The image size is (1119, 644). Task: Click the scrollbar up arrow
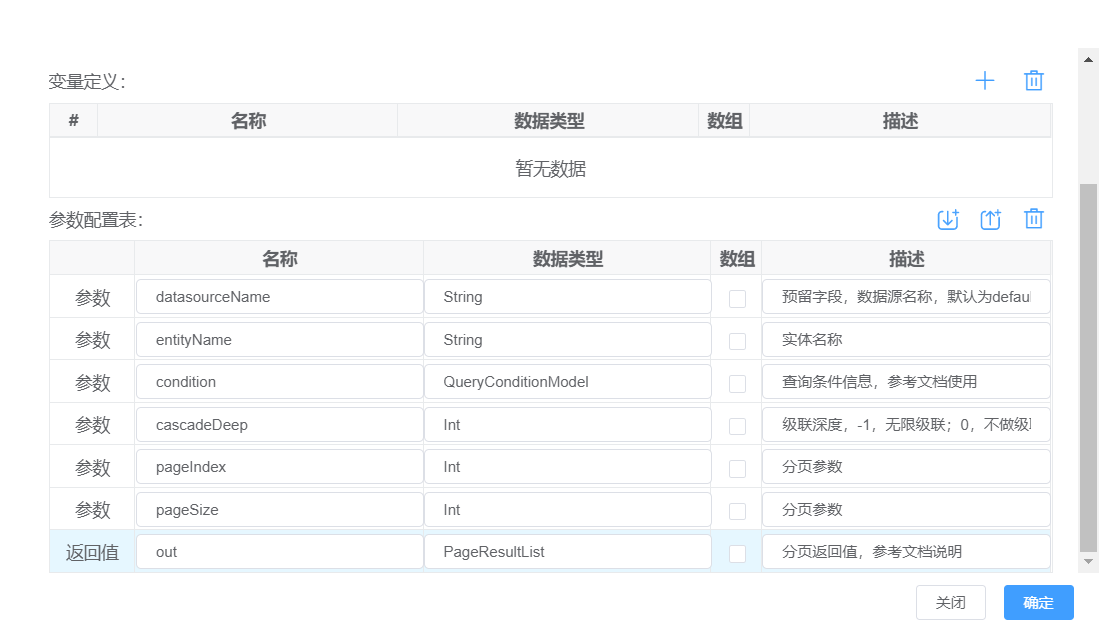[1089, 59]
